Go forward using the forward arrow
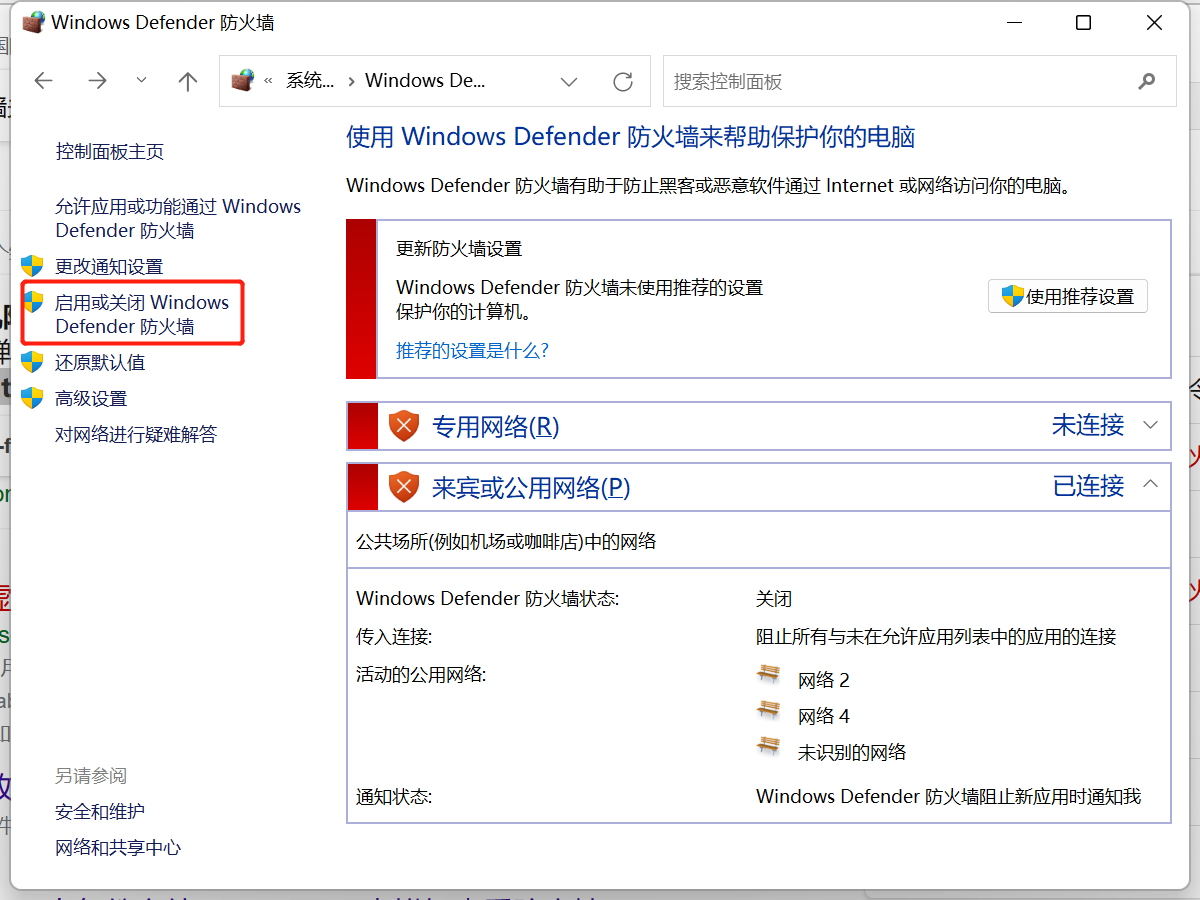Screen dimensions: 1200x900 tap(97, 81)
